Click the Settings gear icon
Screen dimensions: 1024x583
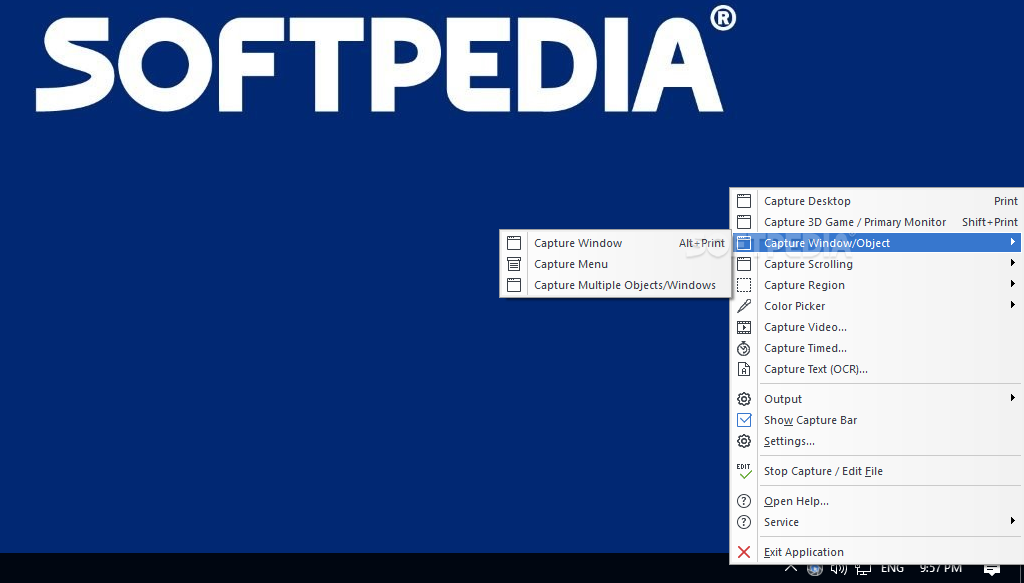pos(744,441)
